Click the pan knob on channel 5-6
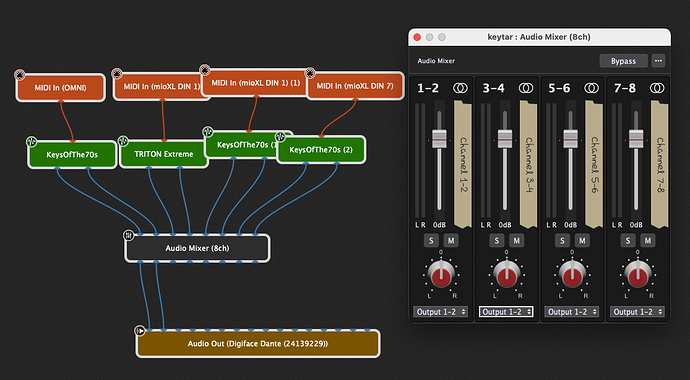This screenshot has height=380, width=690. [572, 274]
